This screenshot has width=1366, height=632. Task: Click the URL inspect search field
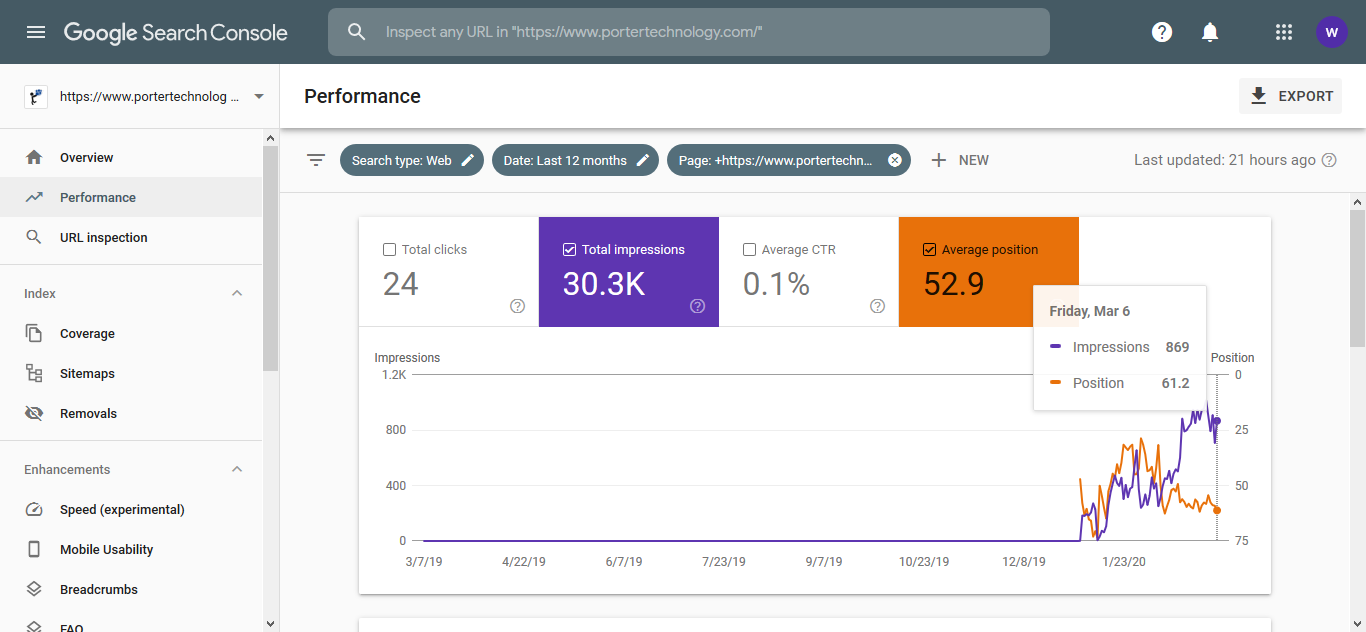(x=689, y=32)
